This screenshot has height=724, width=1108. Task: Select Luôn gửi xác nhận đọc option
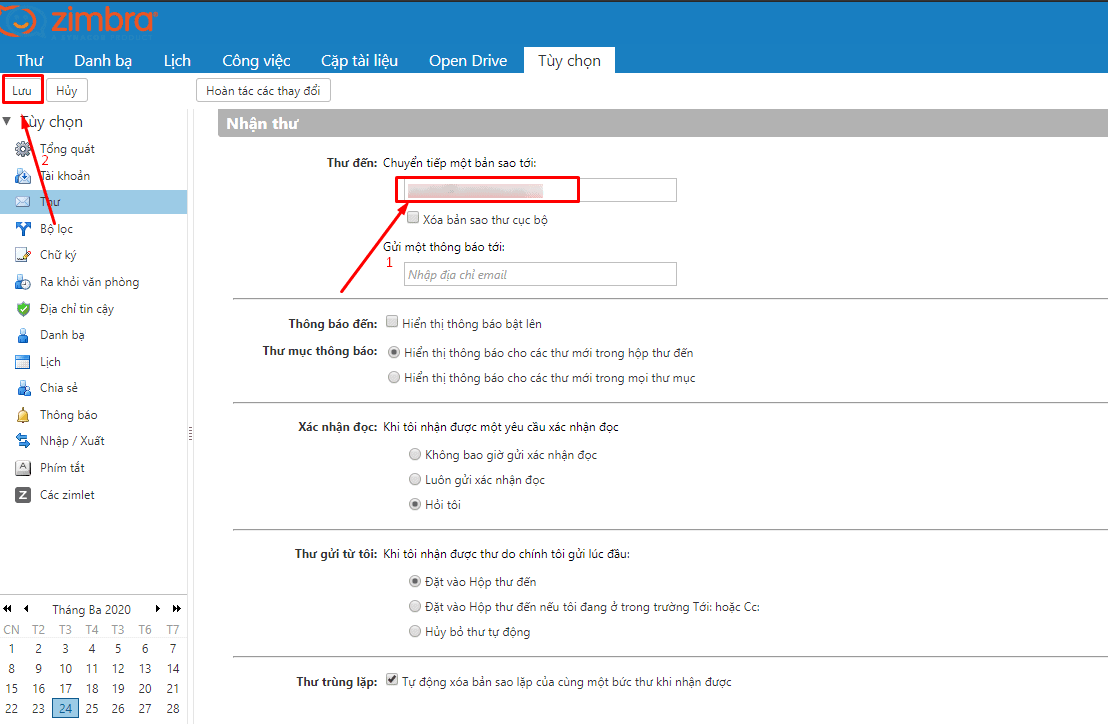pyautogui.click(x=416, y=480)
